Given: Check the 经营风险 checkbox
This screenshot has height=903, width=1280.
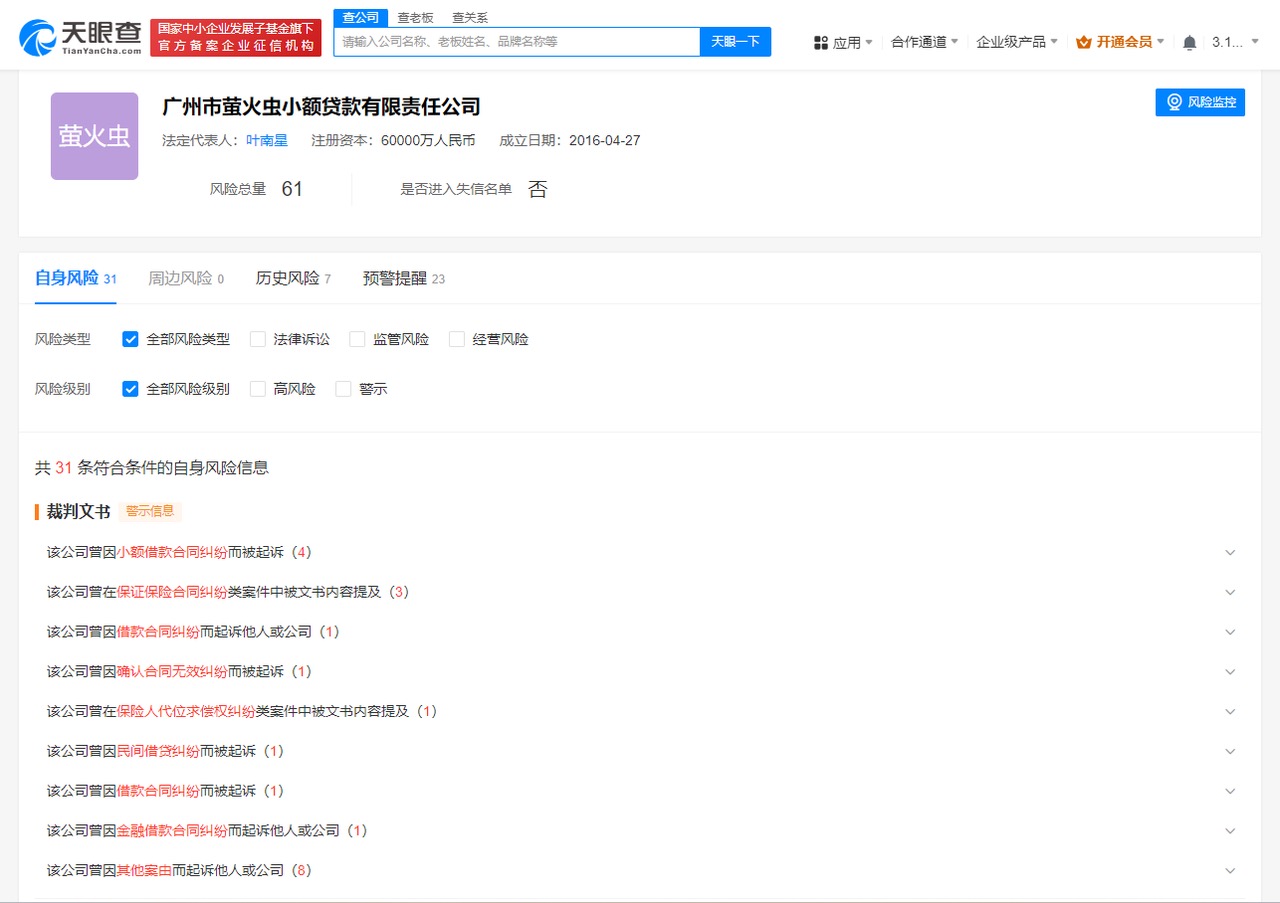Looking at the screenshot, I should point(457,339).
